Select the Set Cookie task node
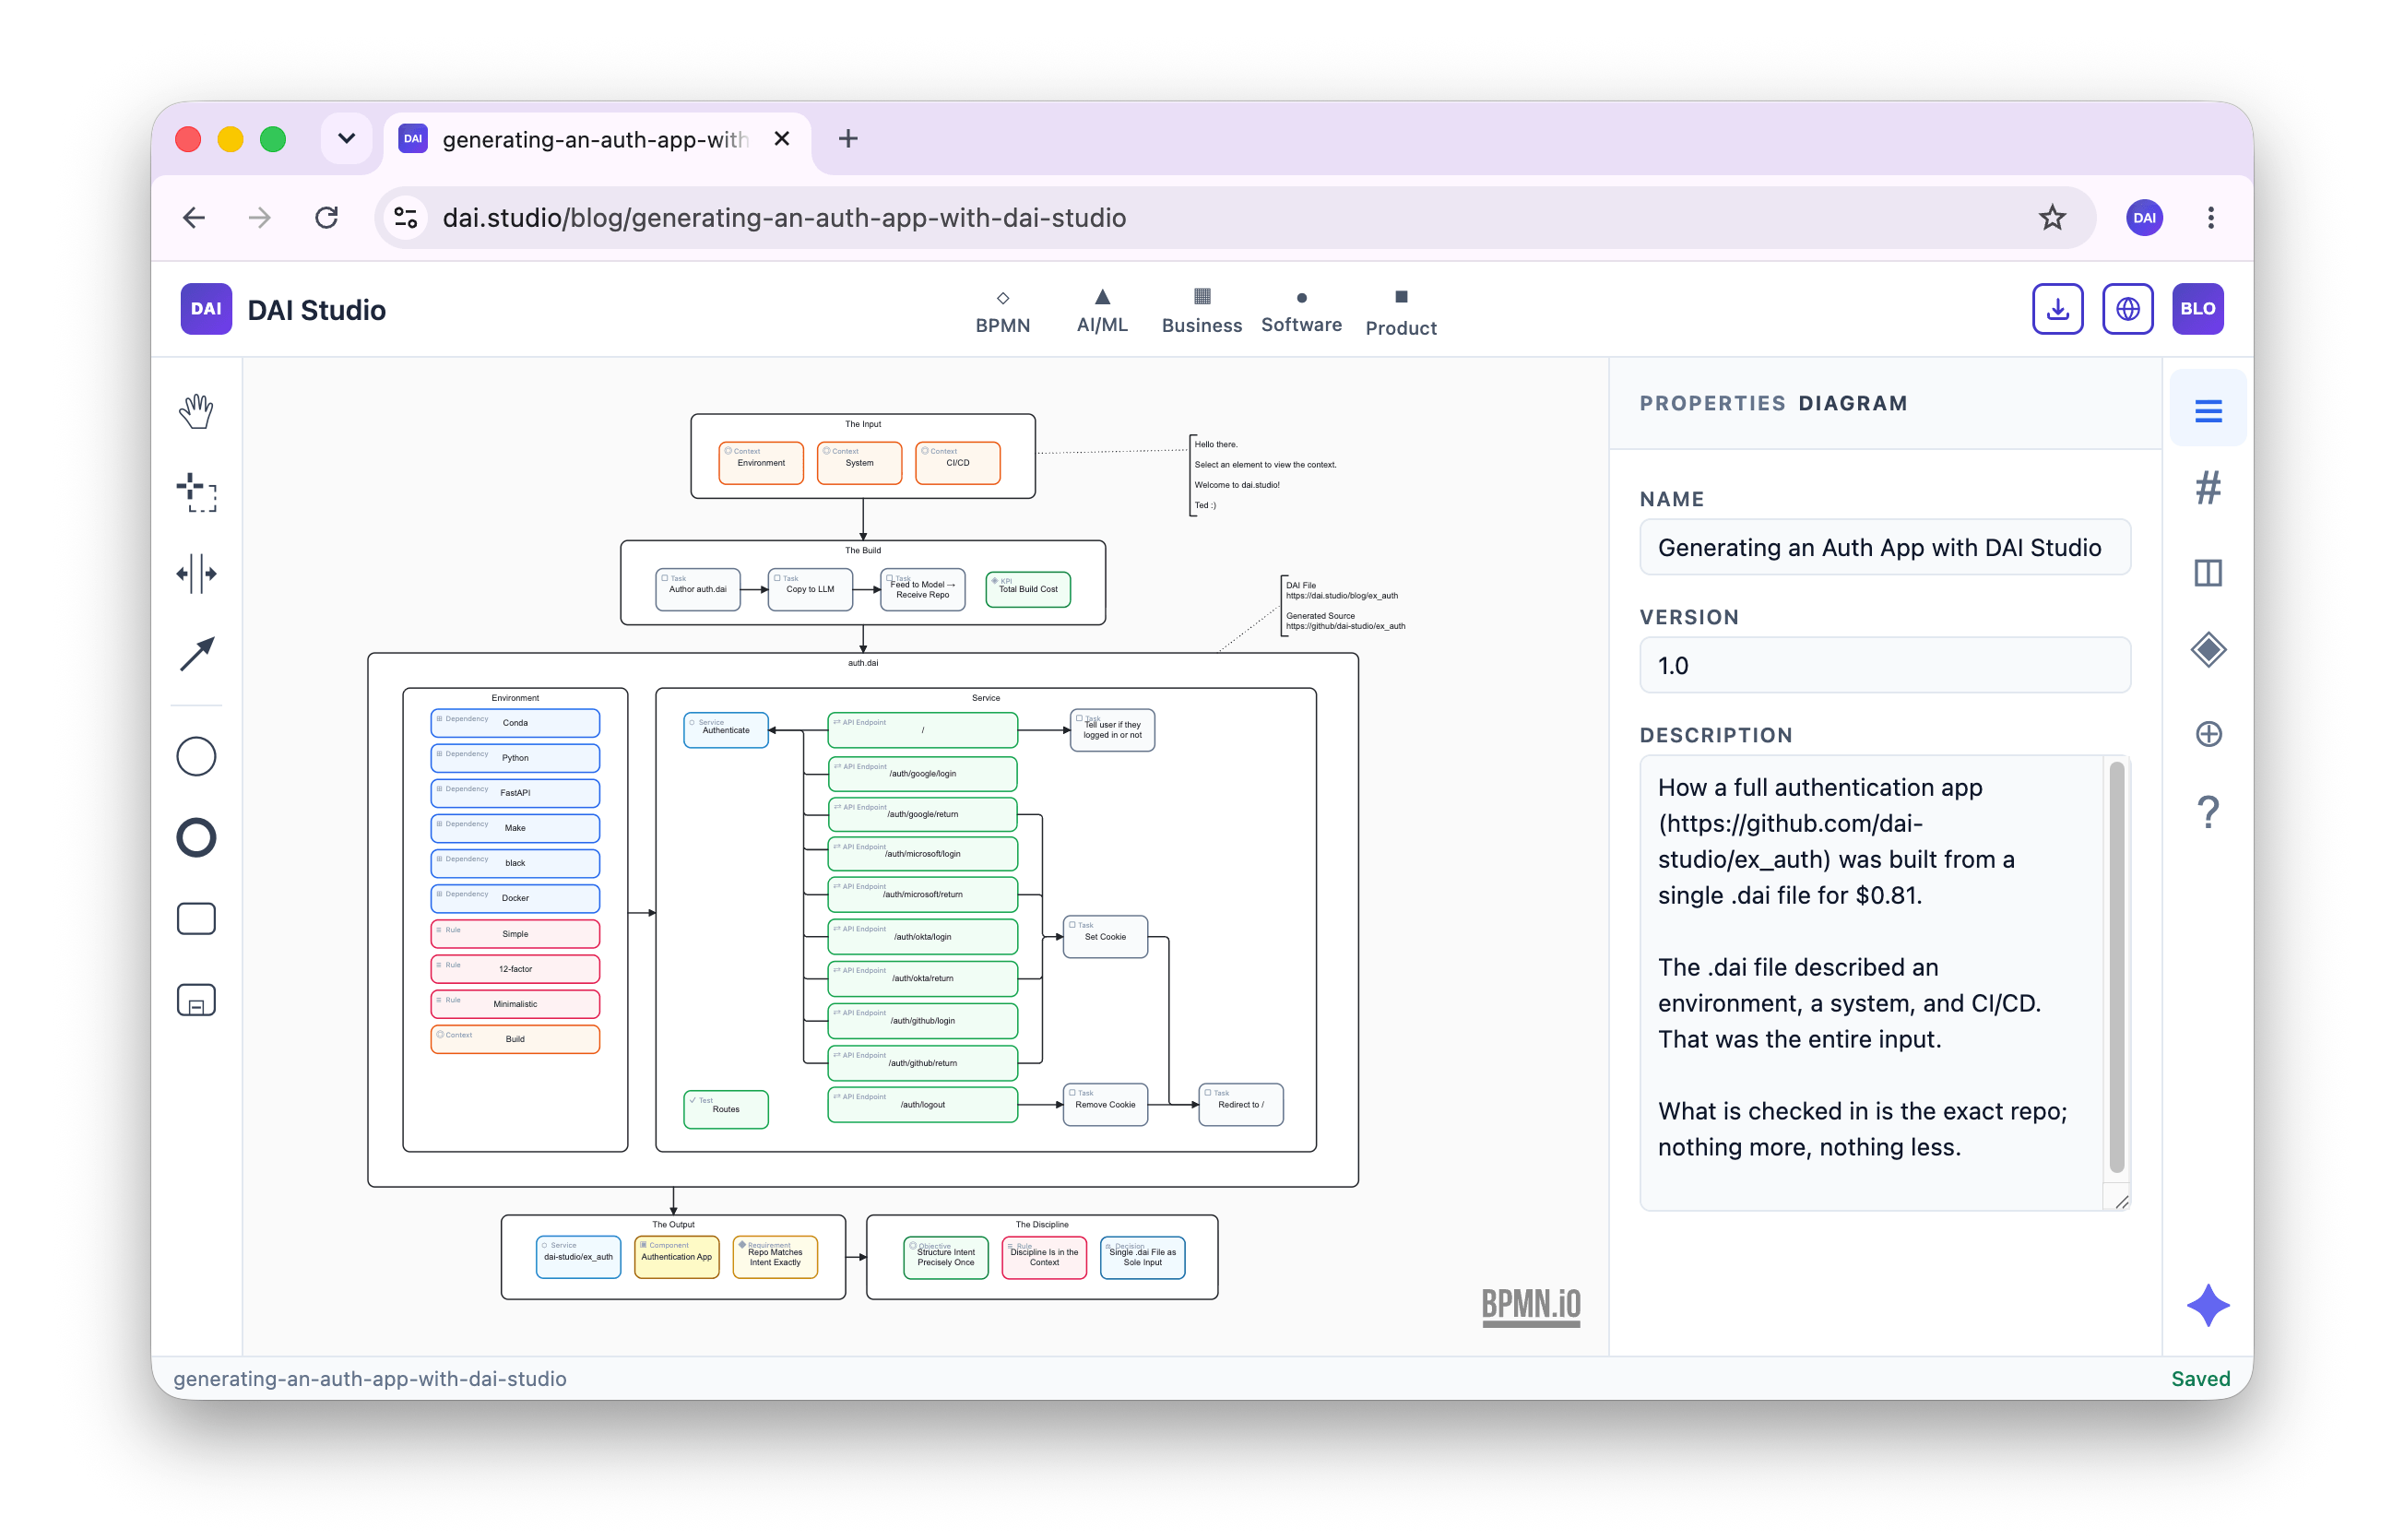 (x=1105, y=937)
